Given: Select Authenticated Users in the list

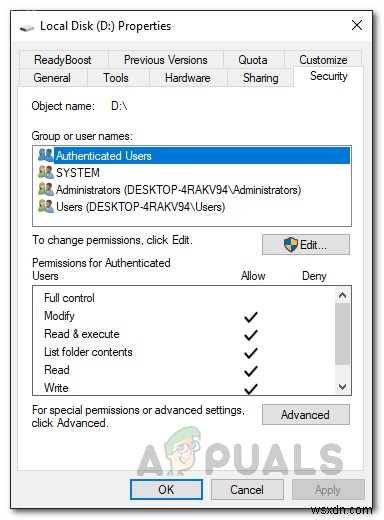Looking at the screenshot, I should click(194, 156).
